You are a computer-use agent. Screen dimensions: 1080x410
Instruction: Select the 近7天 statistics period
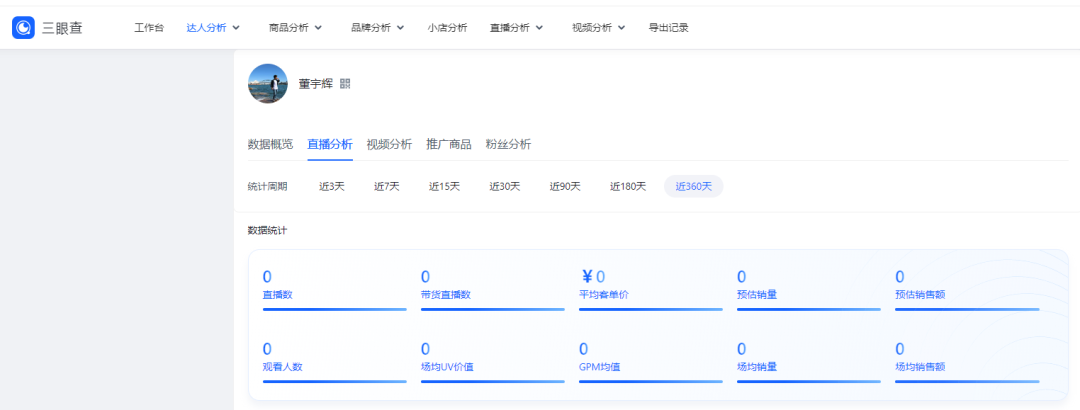point(386,186)
